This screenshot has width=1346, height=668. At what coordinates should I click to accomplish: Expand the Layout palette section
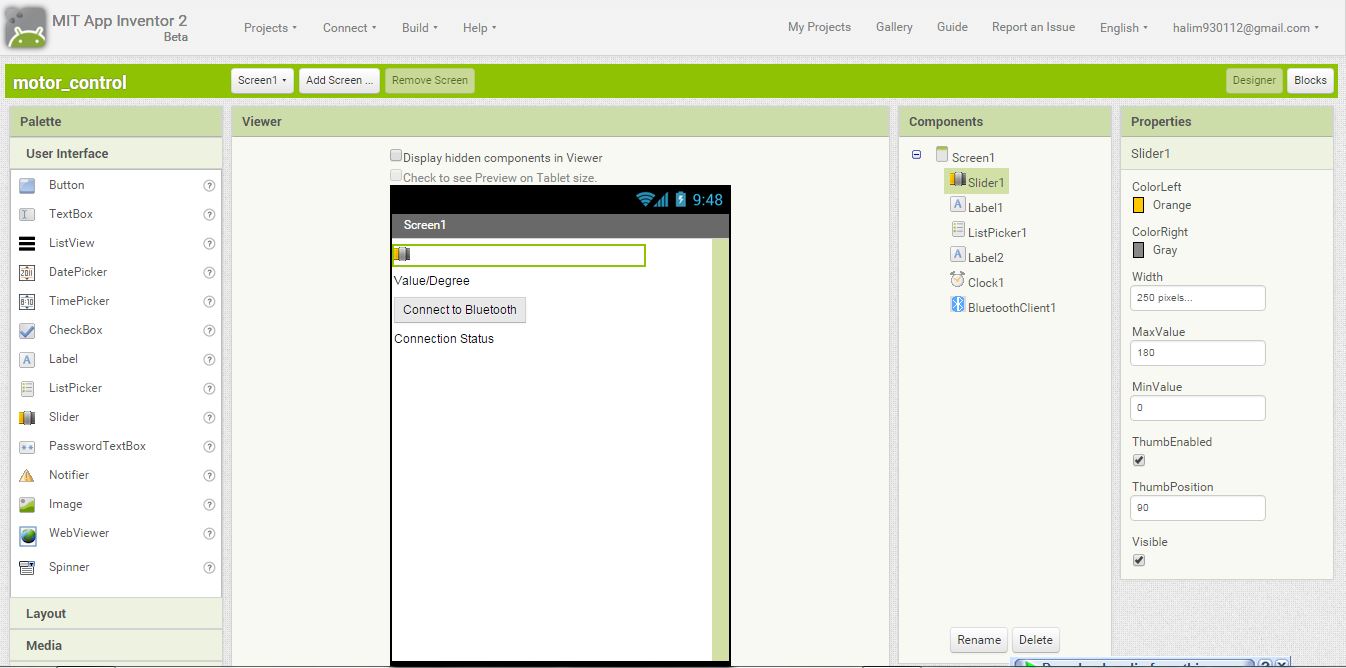(x=116, y=614)
